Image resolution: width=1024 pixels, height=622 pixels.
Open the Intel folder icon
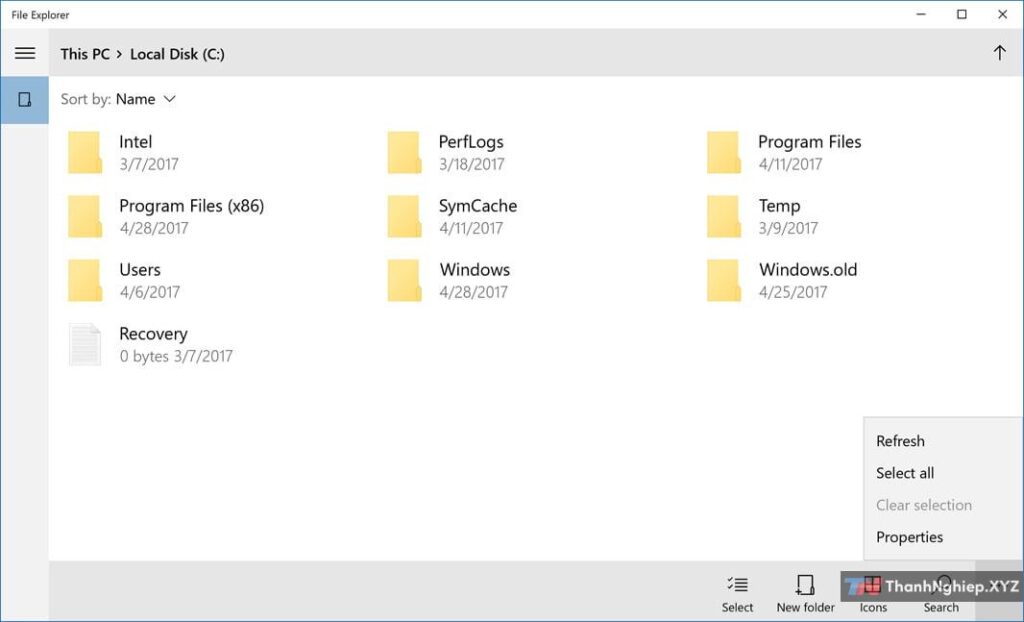(85, 152)
